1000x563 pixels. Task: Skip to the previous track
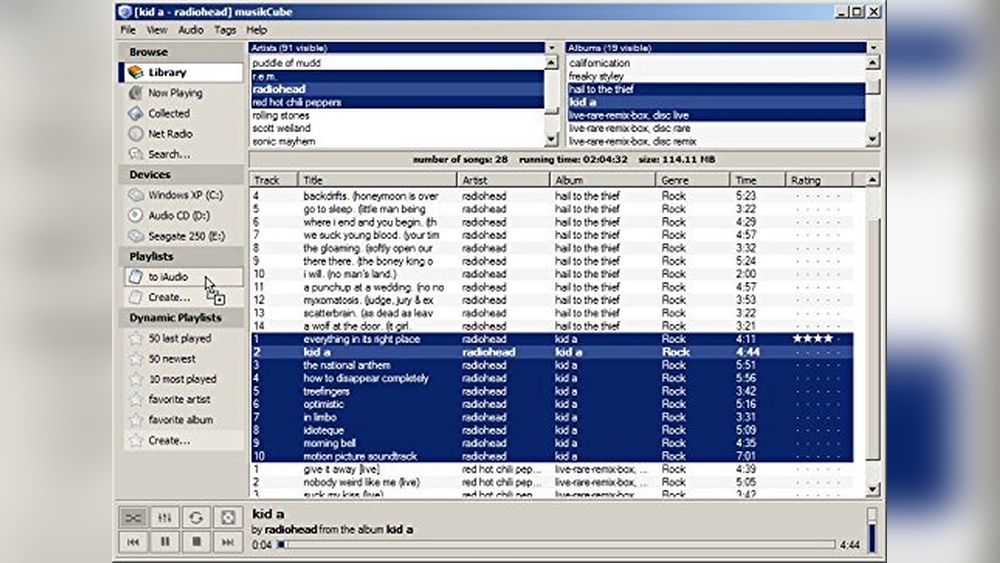pos(133,542)
